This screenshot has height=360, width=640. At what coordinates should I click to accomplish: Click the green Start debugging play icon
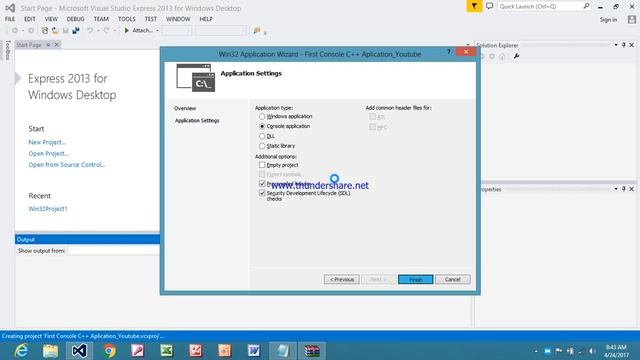click(127, 31)
